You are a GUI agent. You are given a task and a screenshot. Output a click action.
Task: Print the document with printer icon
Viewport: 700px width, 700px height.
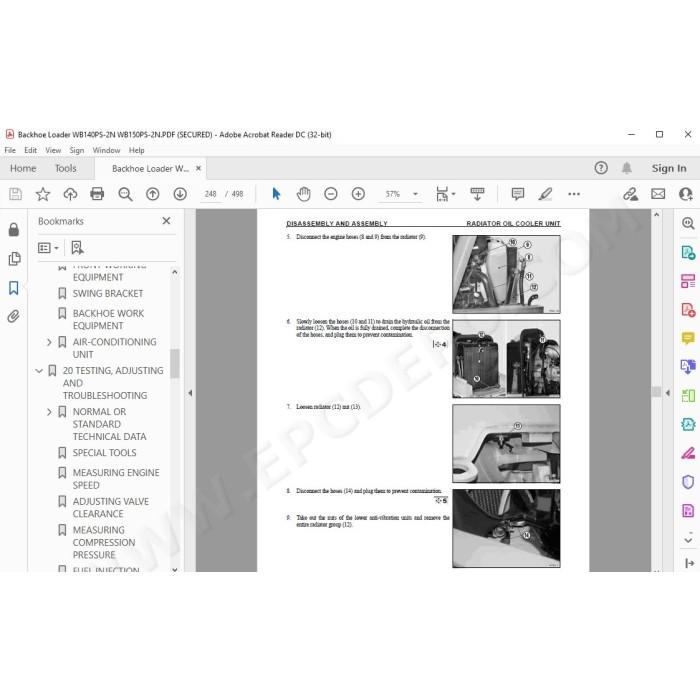tap(97, 194)
